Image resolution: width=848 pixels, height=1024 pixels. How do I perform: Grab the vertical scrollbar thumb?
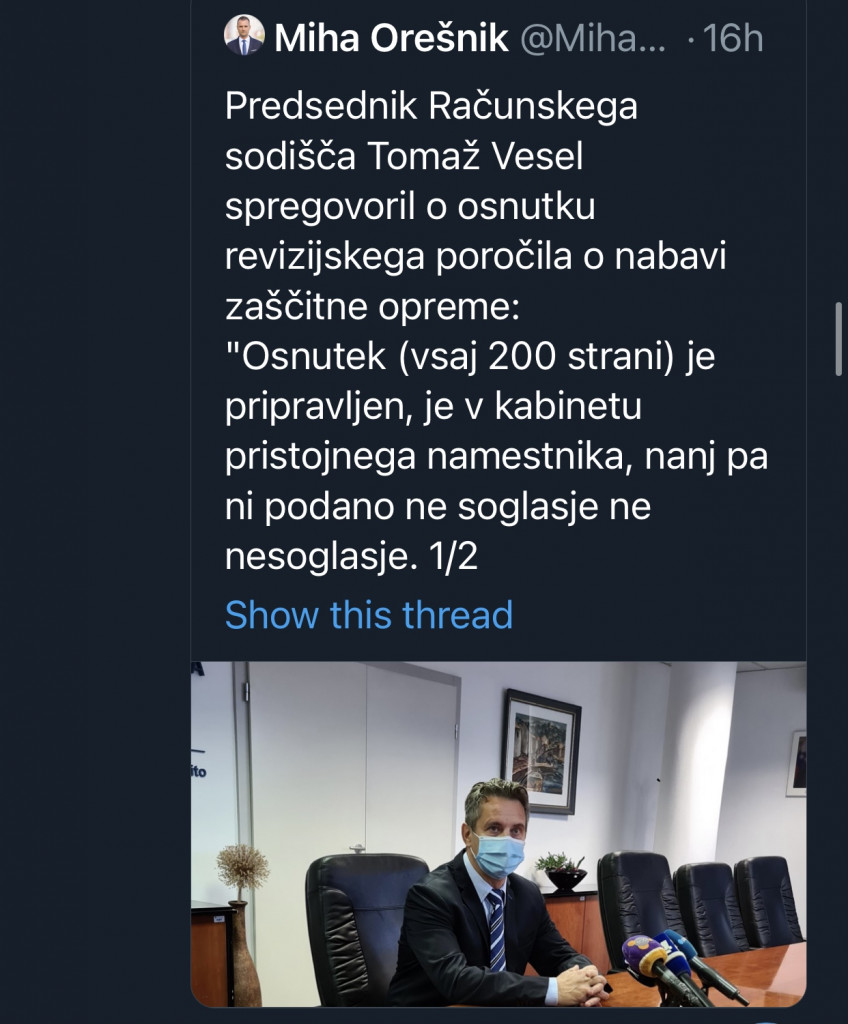[x=838, y=338]
